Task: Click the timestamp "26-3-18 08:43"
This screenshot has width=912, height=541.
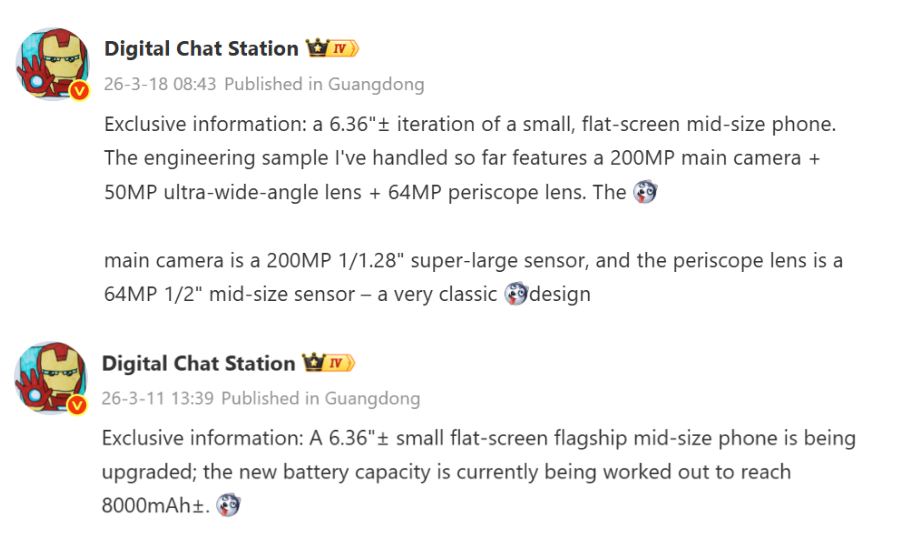Action: click(x=159, y=84)
